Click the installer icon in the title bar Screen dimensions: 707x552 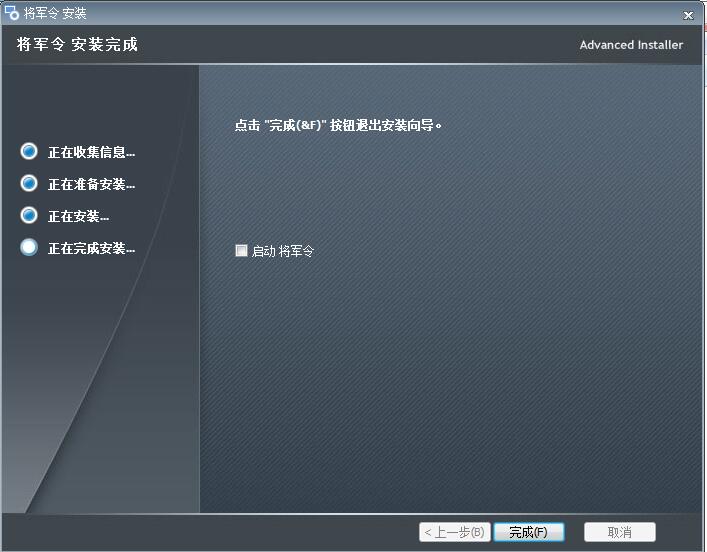pos(13,13)
